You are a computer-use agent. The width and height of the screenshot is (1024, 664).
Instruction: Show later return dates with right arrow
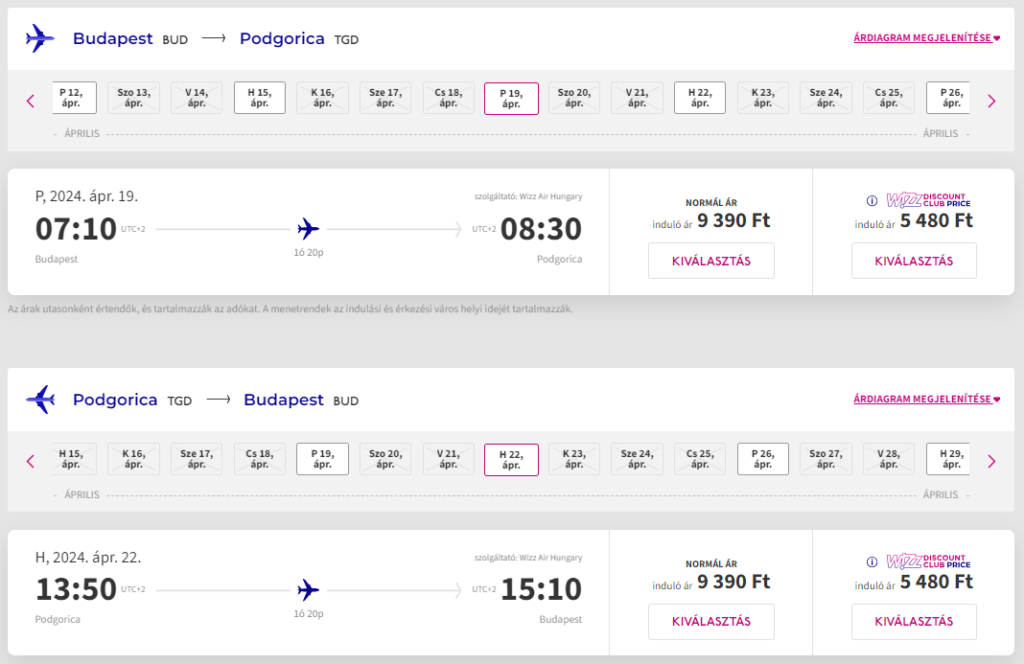pyautogui.click(x=991, y=462)
